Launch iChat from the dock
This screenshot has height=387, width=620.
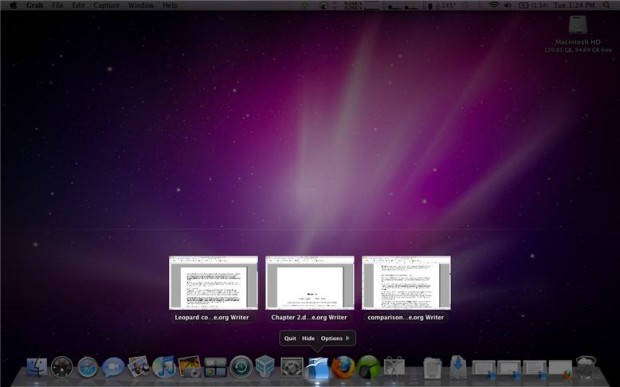pos(113,367)
